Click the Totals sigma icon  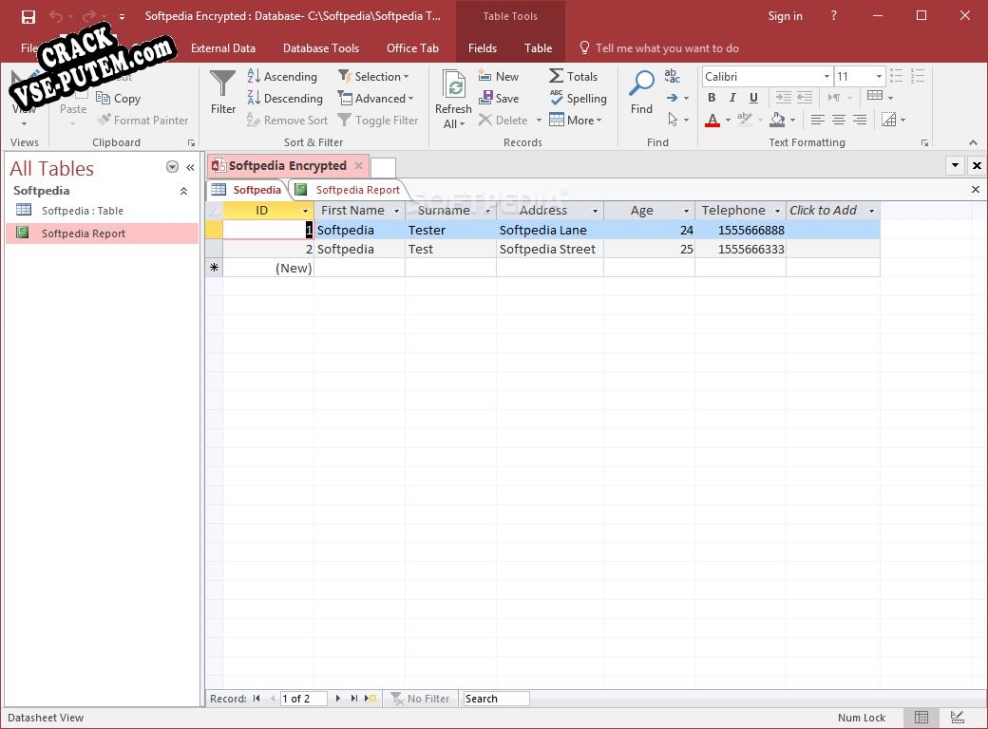point(557,76)
